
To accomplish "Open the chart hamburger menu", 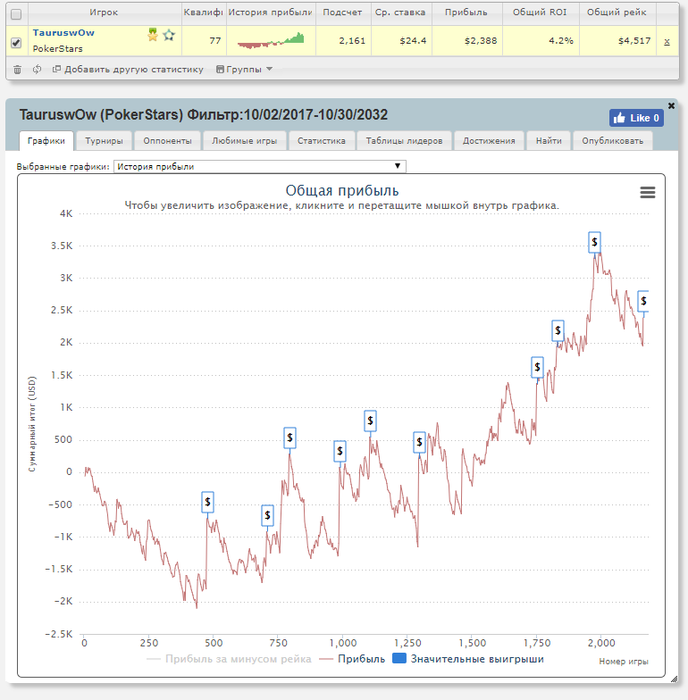I will point(647,193).
